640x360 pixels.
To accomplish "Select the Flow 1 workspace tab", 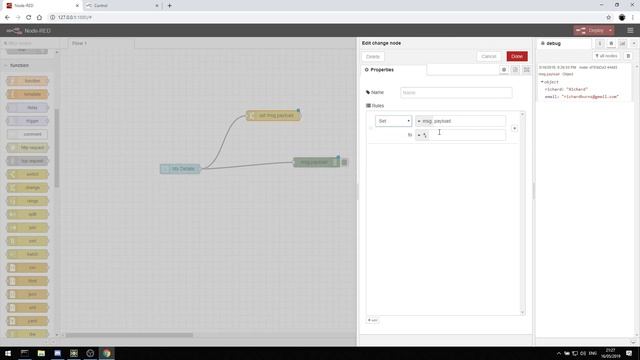I will click(100, 43).
